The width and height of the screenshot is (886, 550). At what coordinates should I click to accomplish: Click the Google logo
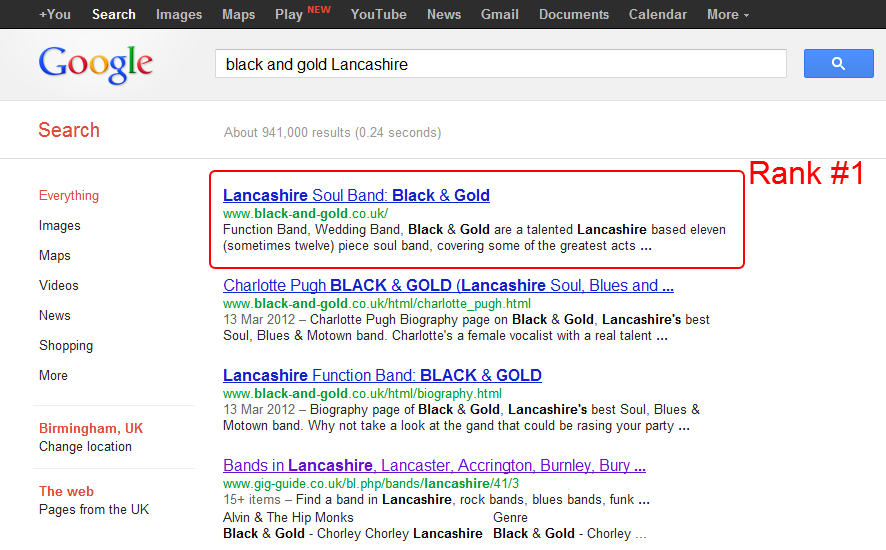[x=95, y=65]
